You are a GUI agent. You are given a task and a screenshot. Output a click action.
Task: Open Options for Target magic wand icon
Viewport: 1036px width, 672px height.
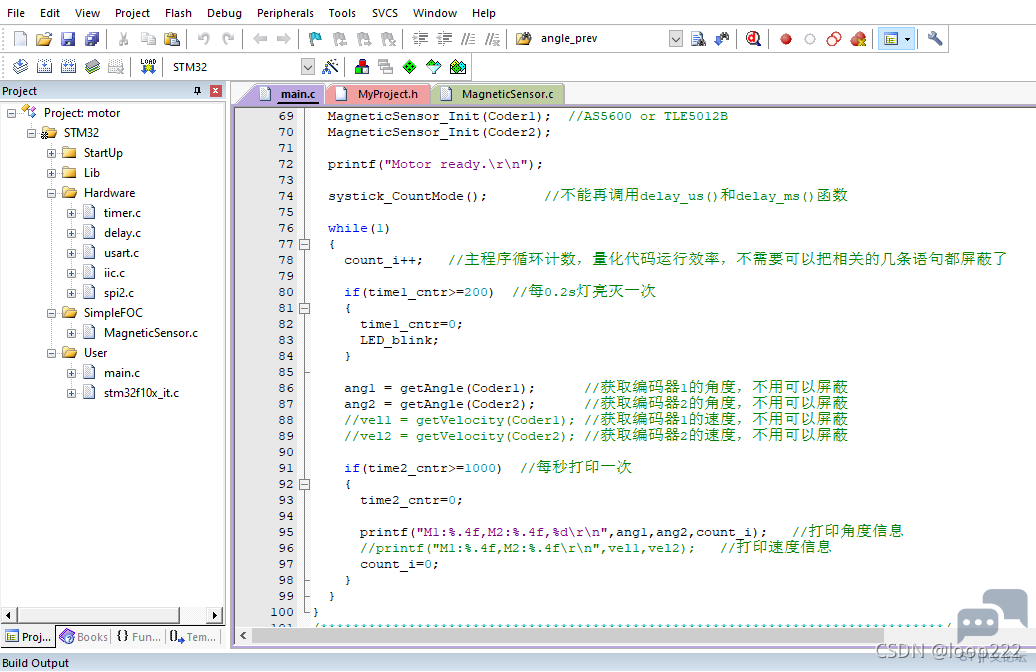pyautogui.click(x=330, y=67)
